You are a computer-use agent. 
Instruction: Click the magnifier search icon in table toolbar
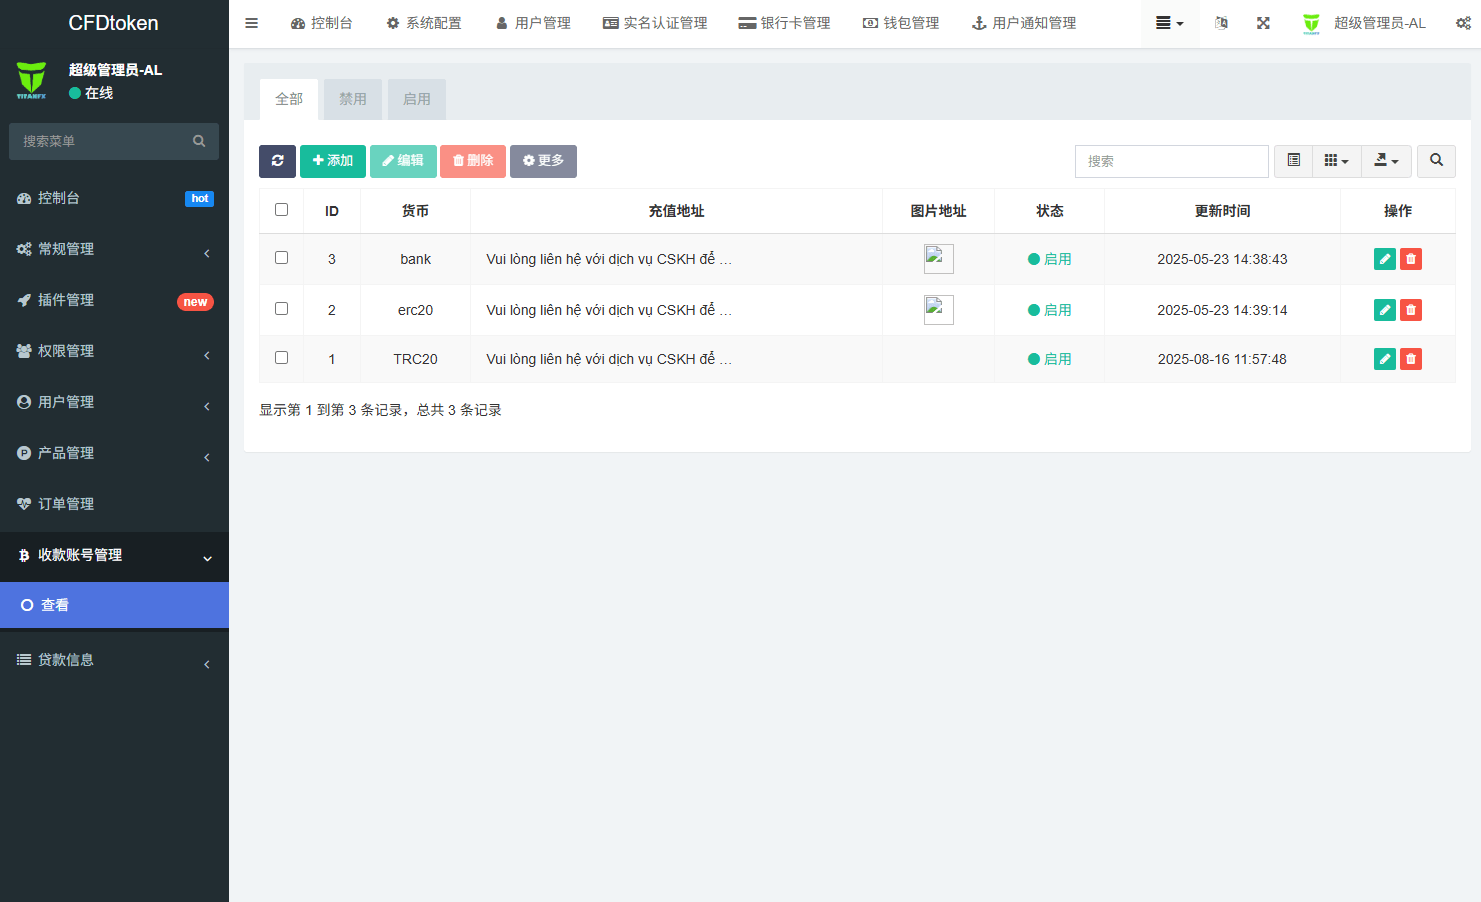[1436, 161]
